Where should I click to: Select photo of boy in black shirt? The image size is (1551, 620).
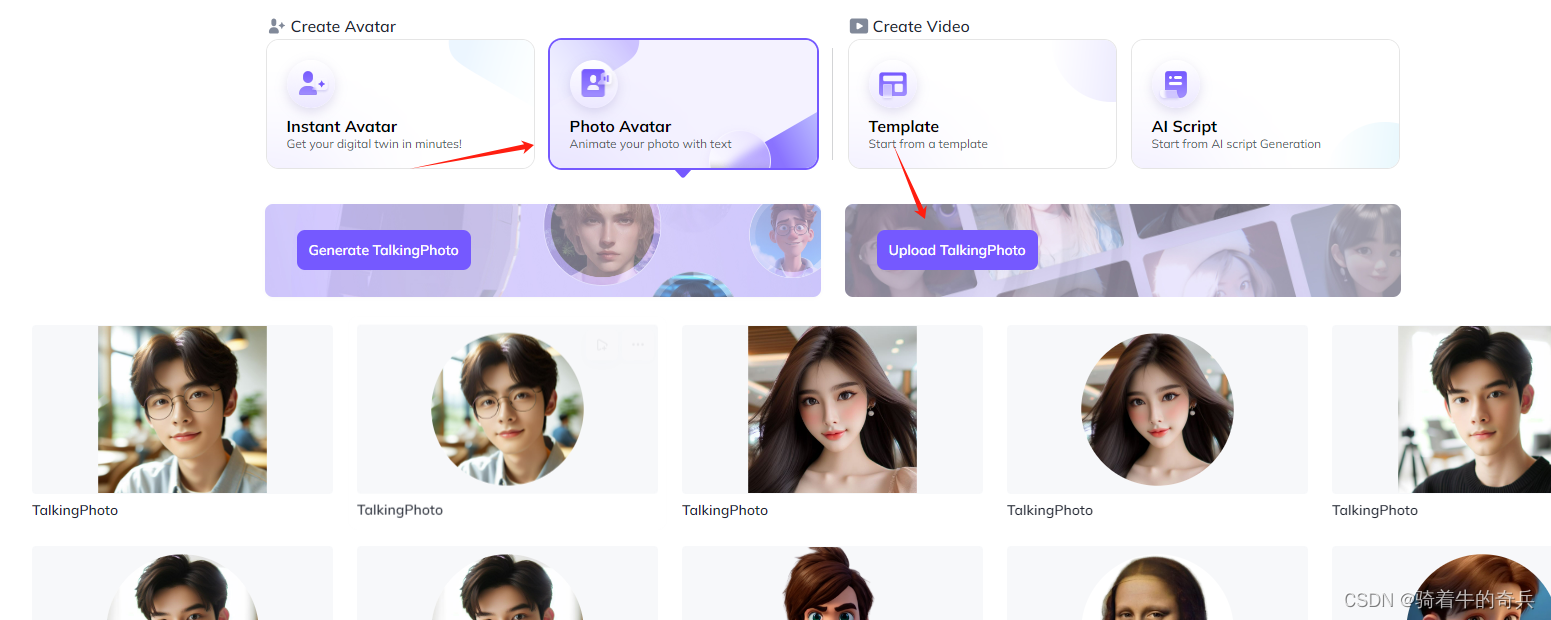point(1474,409)
